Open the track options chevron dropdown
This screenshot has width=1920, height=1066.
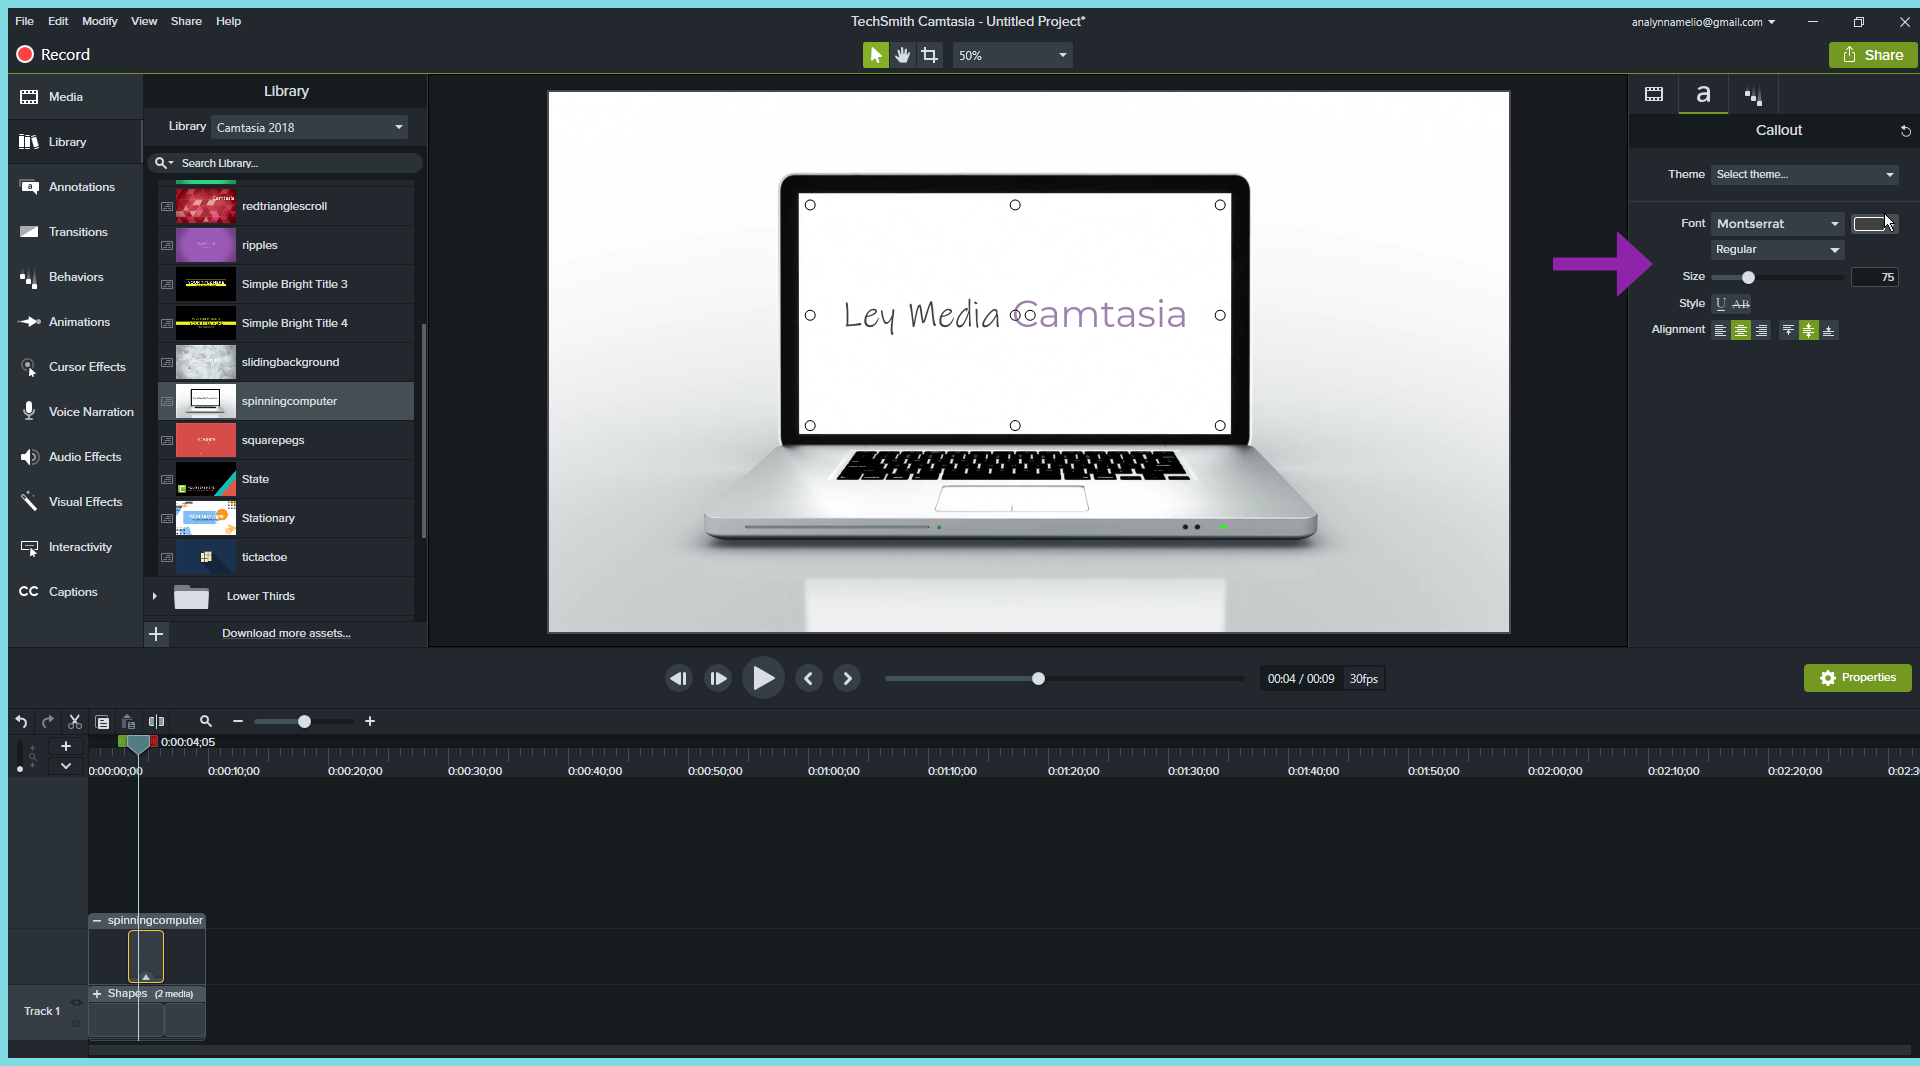point(66,766)
